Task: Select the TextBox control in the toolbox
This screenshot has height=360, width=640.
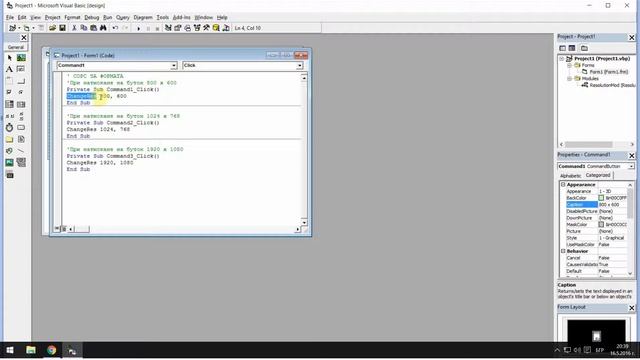Action: (x=21, y=69)
